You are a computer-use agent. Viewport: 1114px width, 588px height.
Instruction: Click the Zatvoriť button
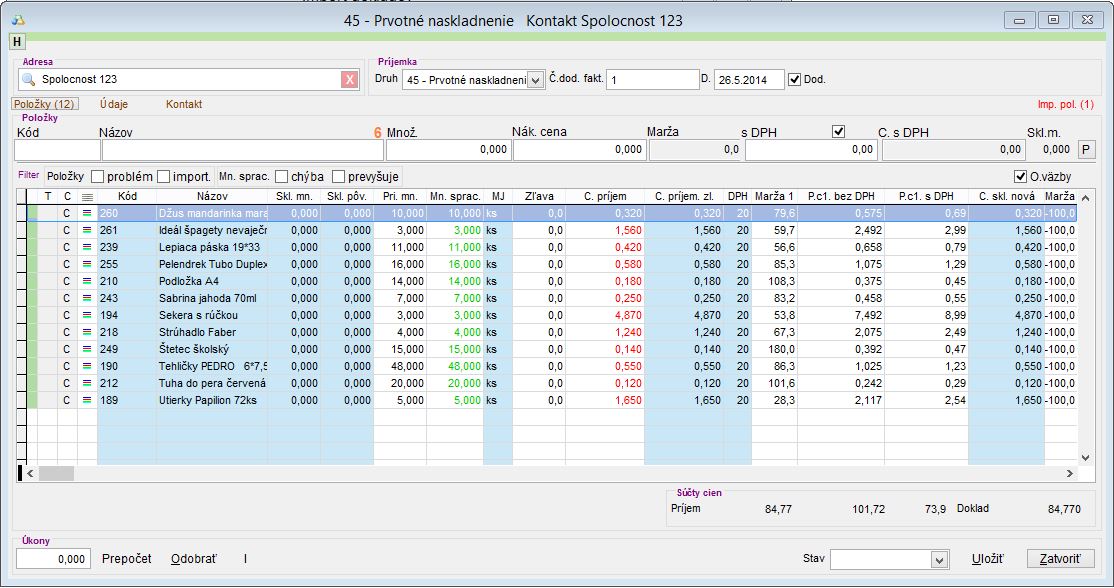(x=1061, y=559)
